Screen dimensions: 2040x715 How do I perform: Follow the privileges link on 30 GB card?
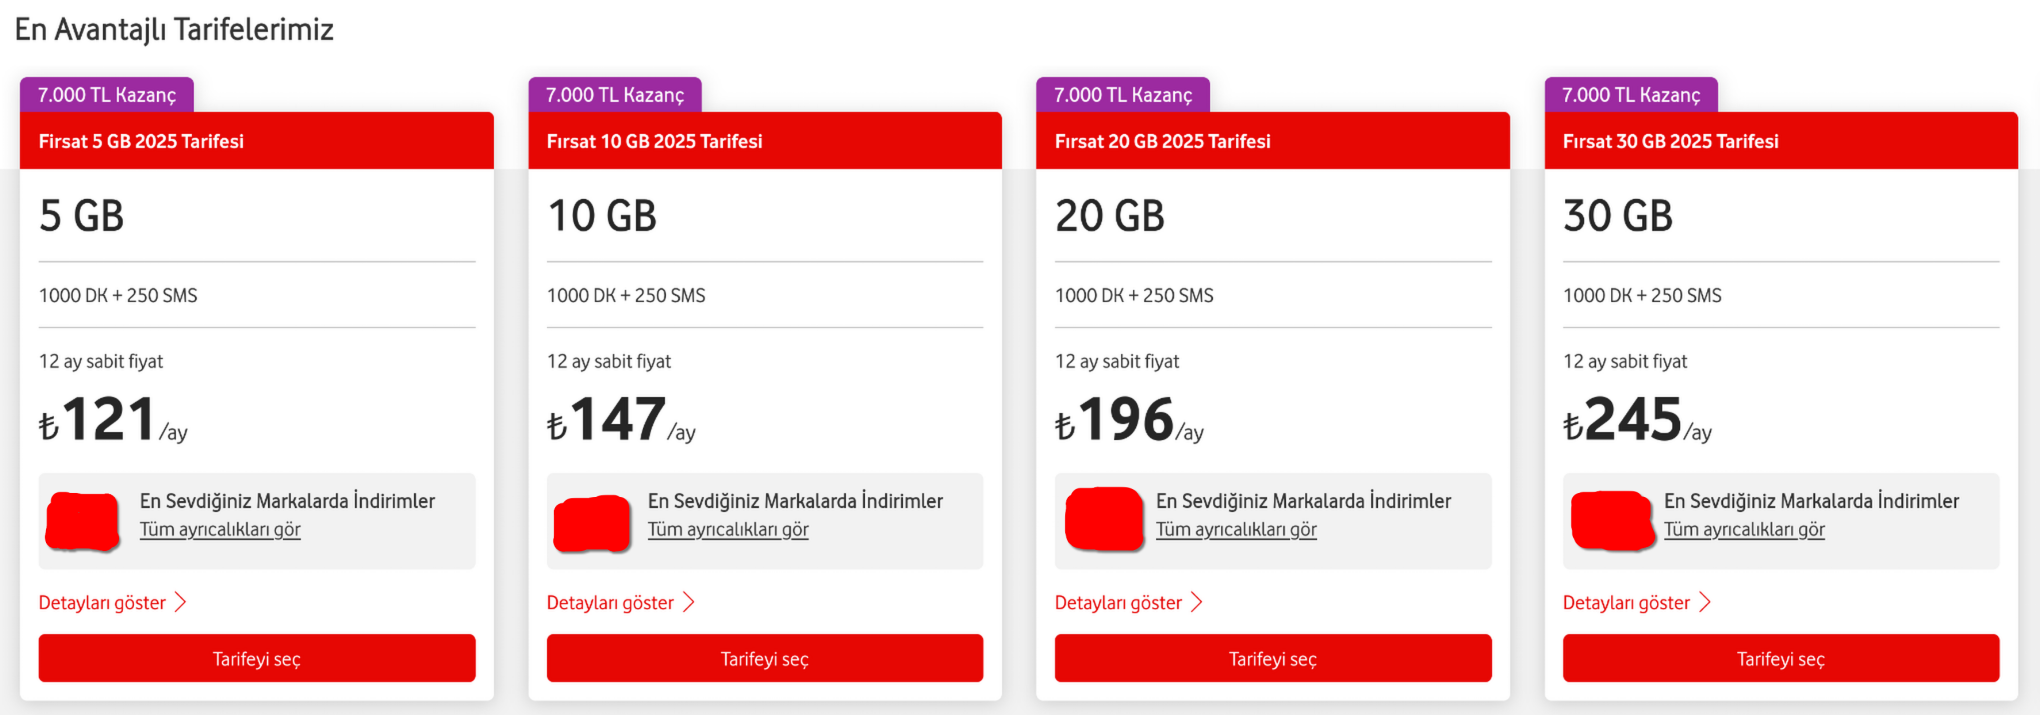click(1744, 529)
